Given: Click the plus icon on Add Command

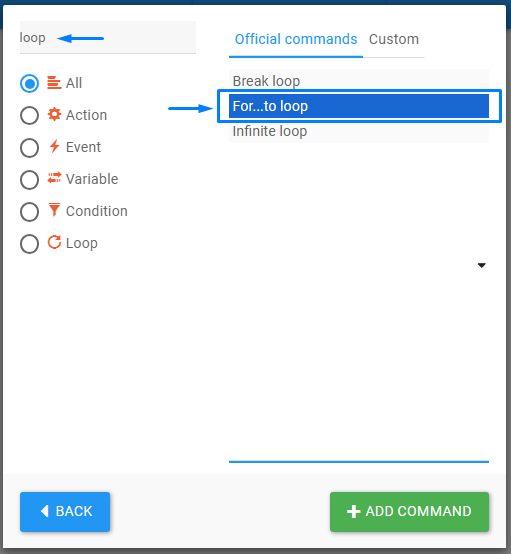Looking at the screenshot, I should coord(353,512).
